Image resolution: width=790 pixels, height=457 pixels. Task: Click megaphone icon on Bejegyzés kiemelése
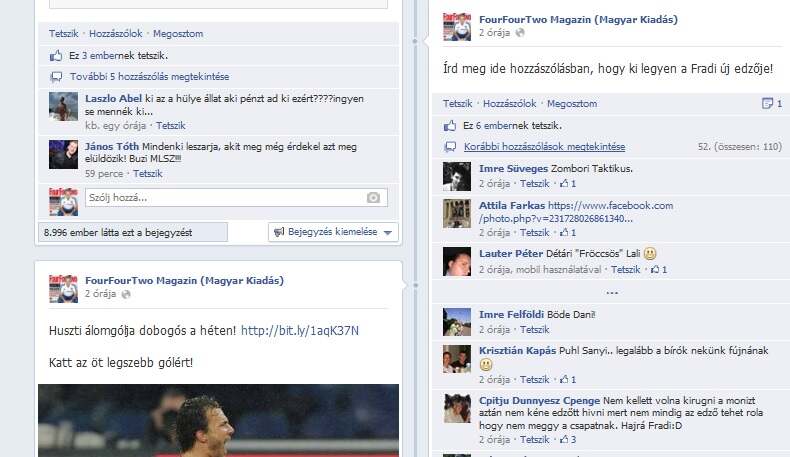[279, 232]
